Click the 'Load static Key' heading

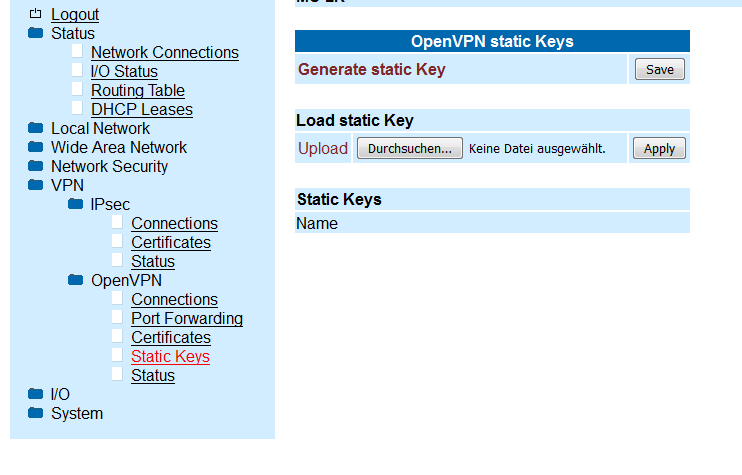point(354,120)
